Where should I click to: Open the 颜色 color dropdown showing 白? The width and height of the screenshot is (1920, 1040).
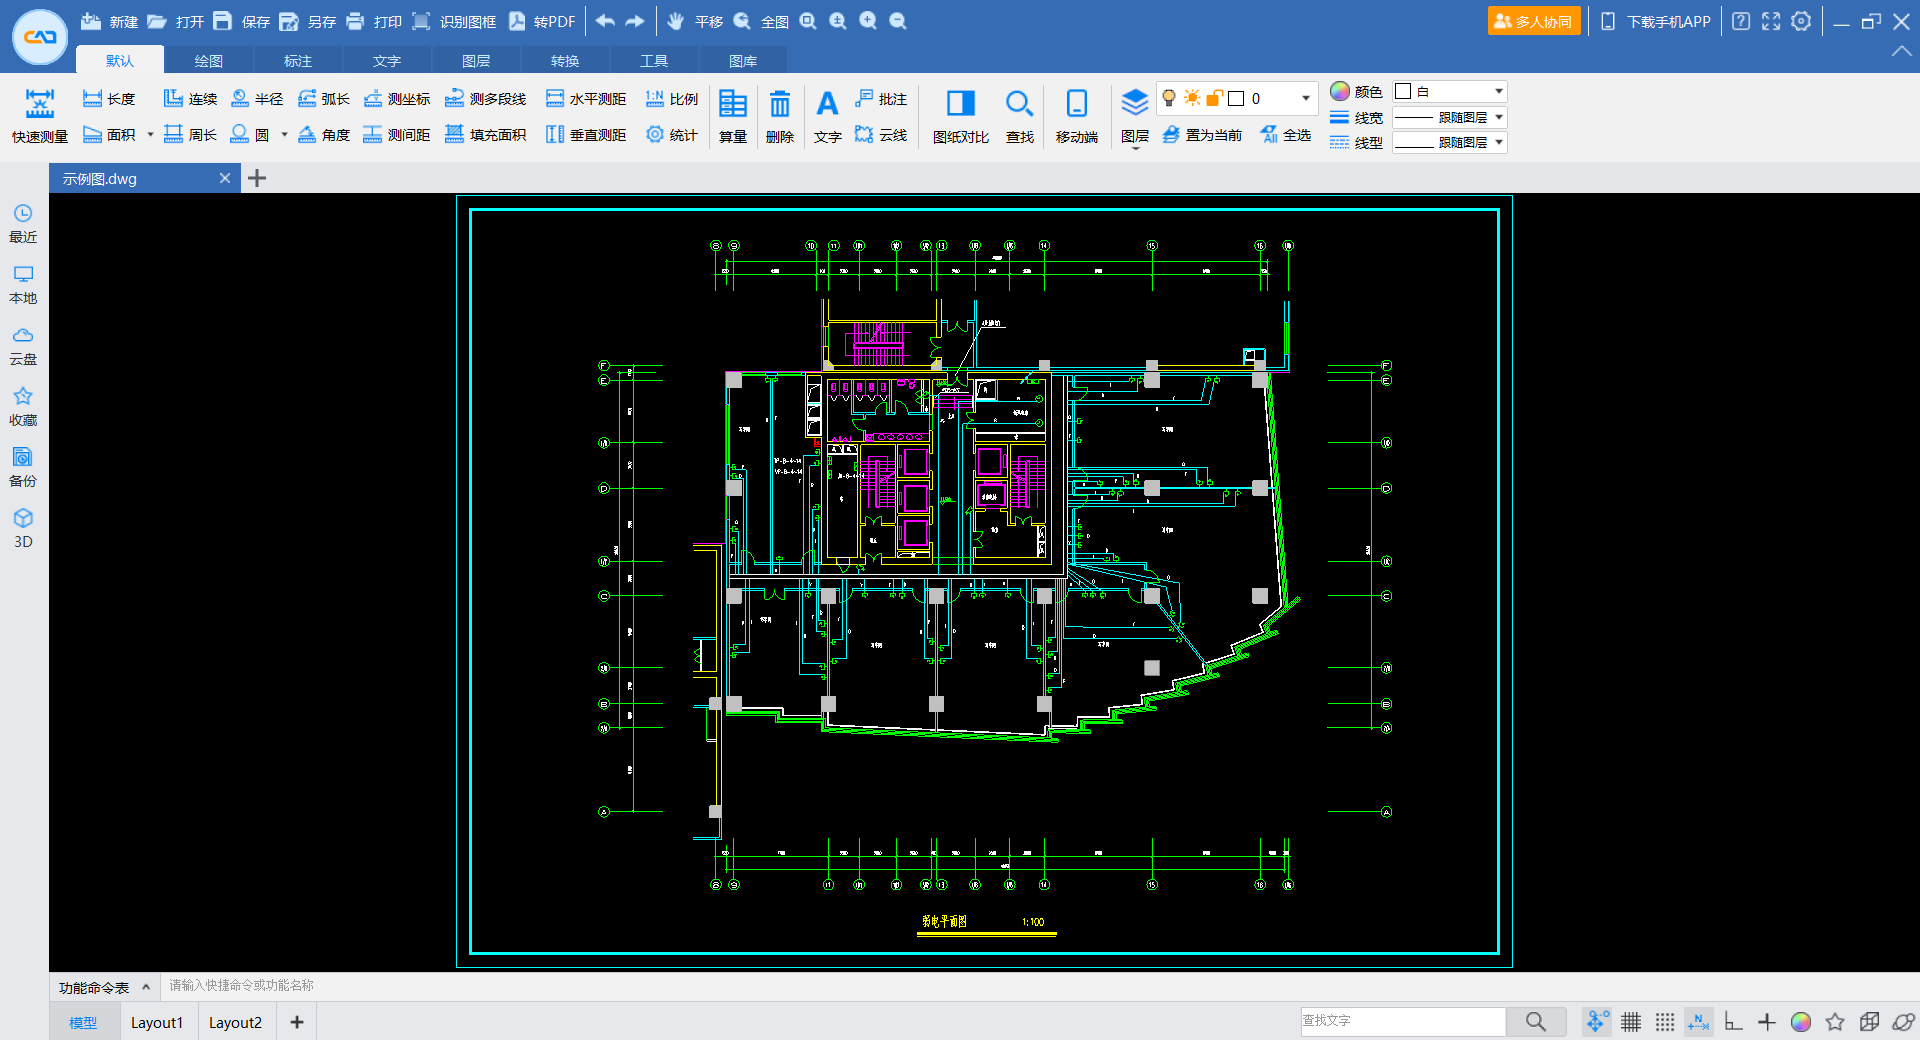1498,91
